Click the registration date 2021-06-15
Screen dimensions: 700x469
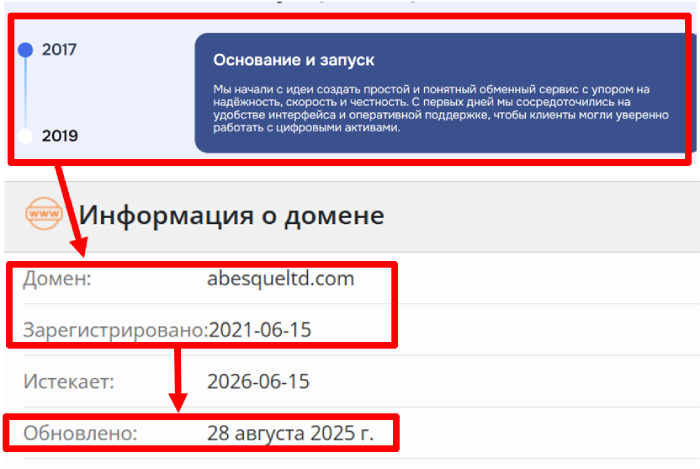260,330
